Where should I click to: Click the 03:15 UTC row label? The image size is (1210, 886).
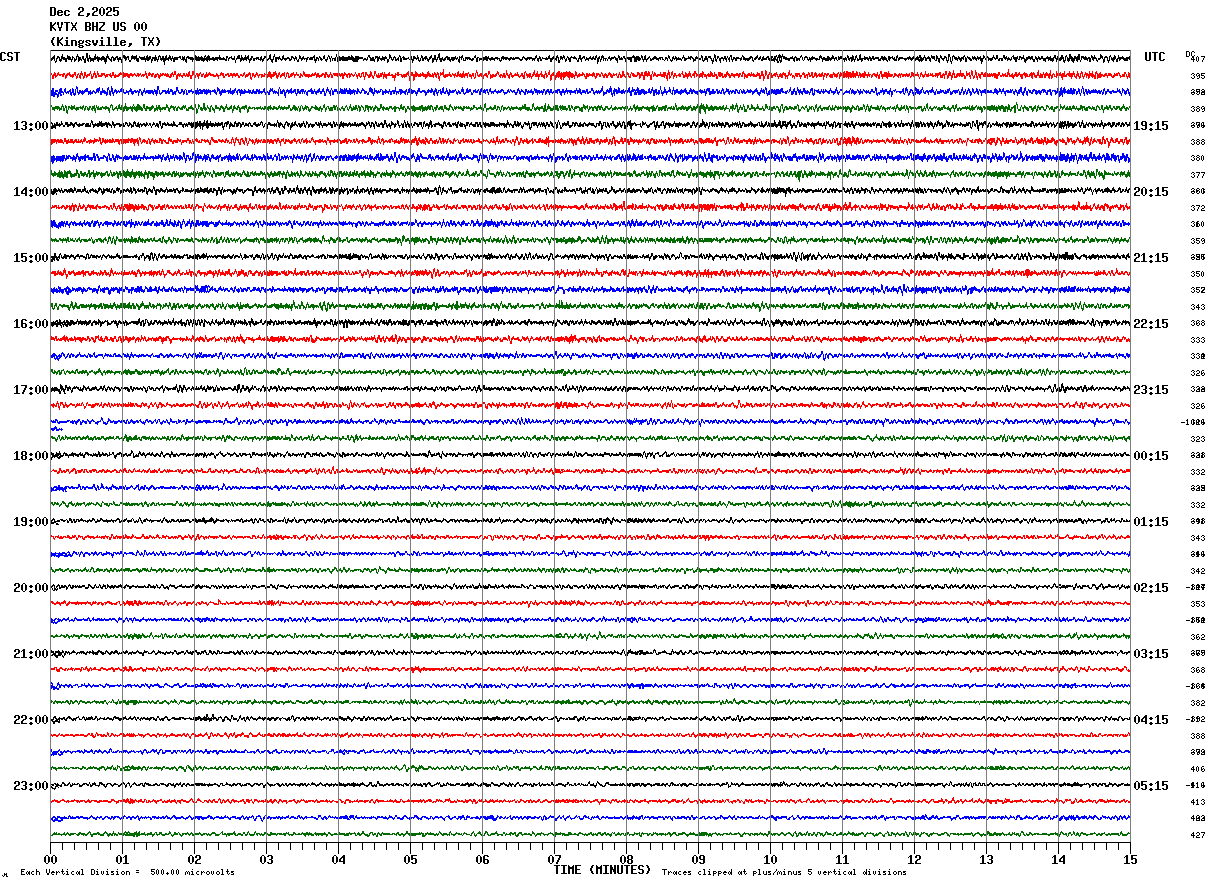[x=1151, y=654]
